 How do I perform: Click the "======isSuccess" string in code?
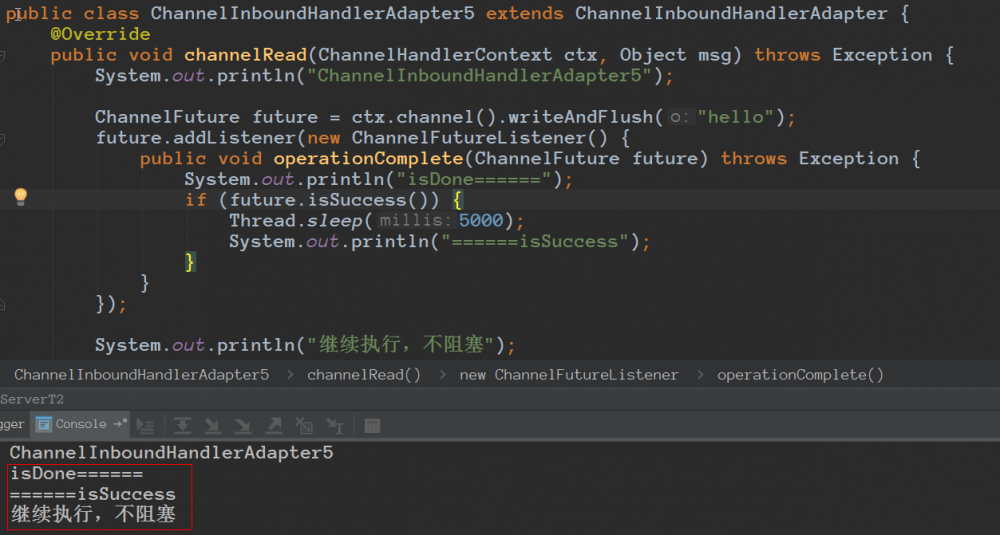click(535, 242)
